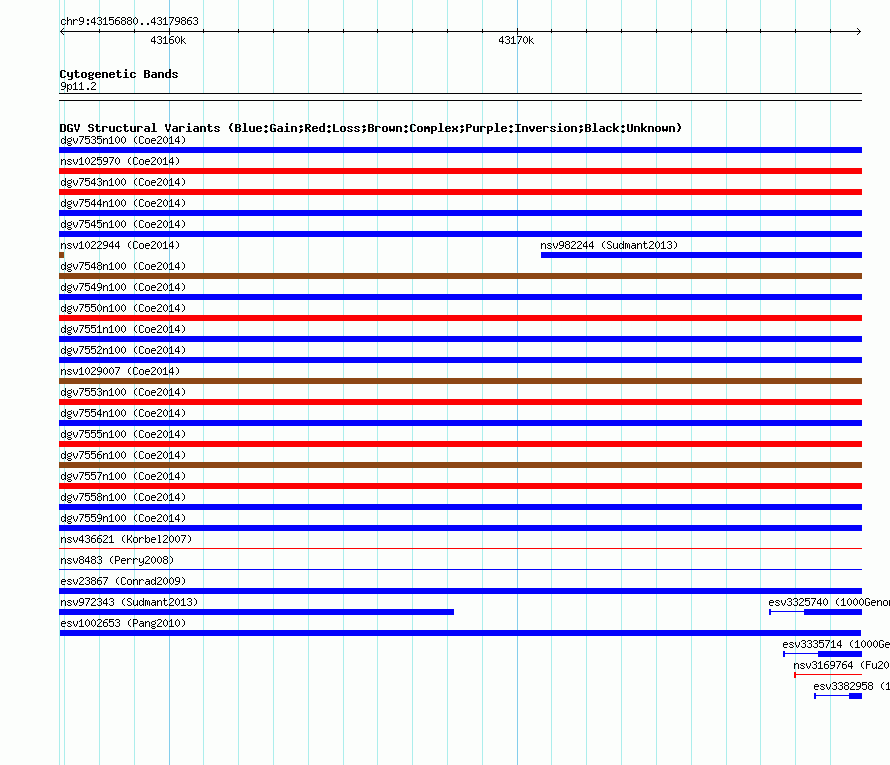890x765 pixels.
Task: Click the thin red line of nsv436621
Action: (460, 549)
